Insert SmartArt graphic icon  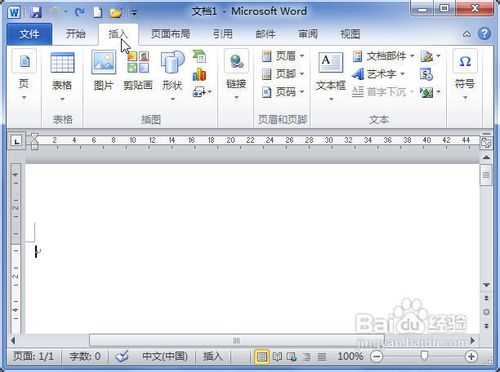pyautogui.click(x=199, y=56)
